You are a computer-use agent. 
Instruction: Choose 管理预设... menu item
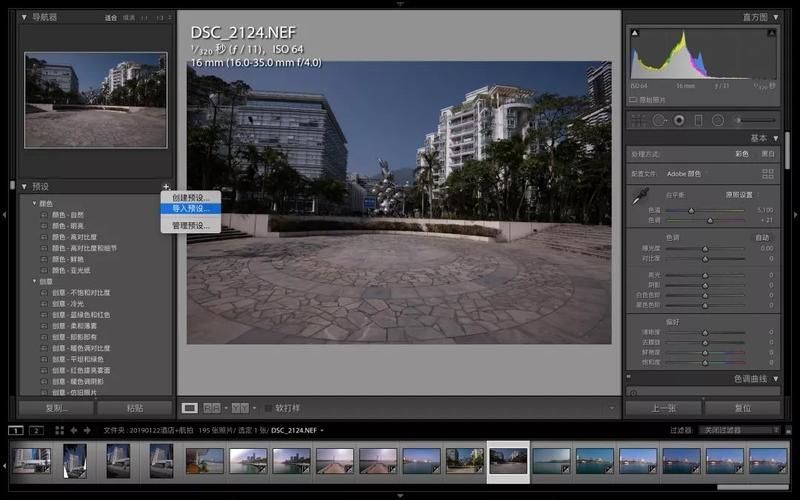191,226
